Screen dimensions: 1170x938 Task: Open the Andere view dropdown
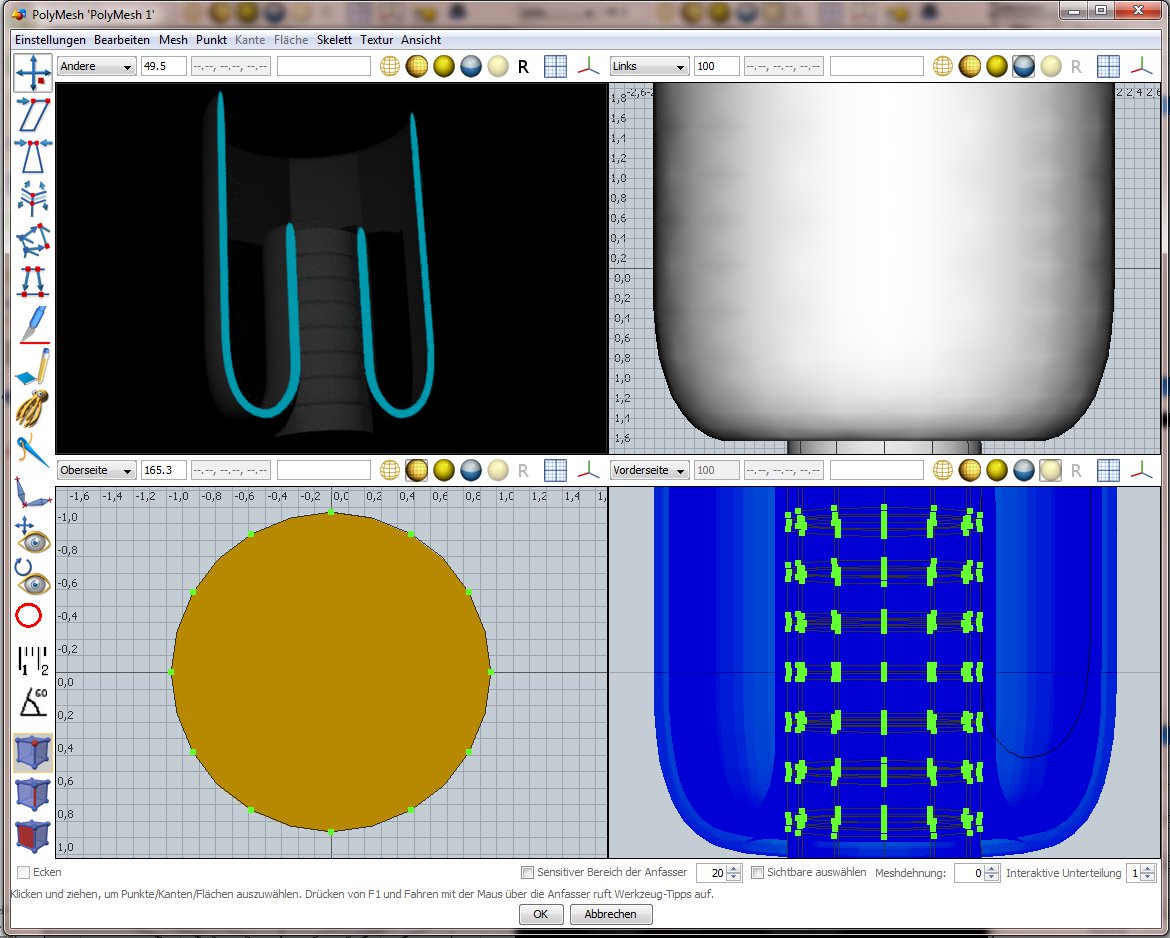(96, 66)
